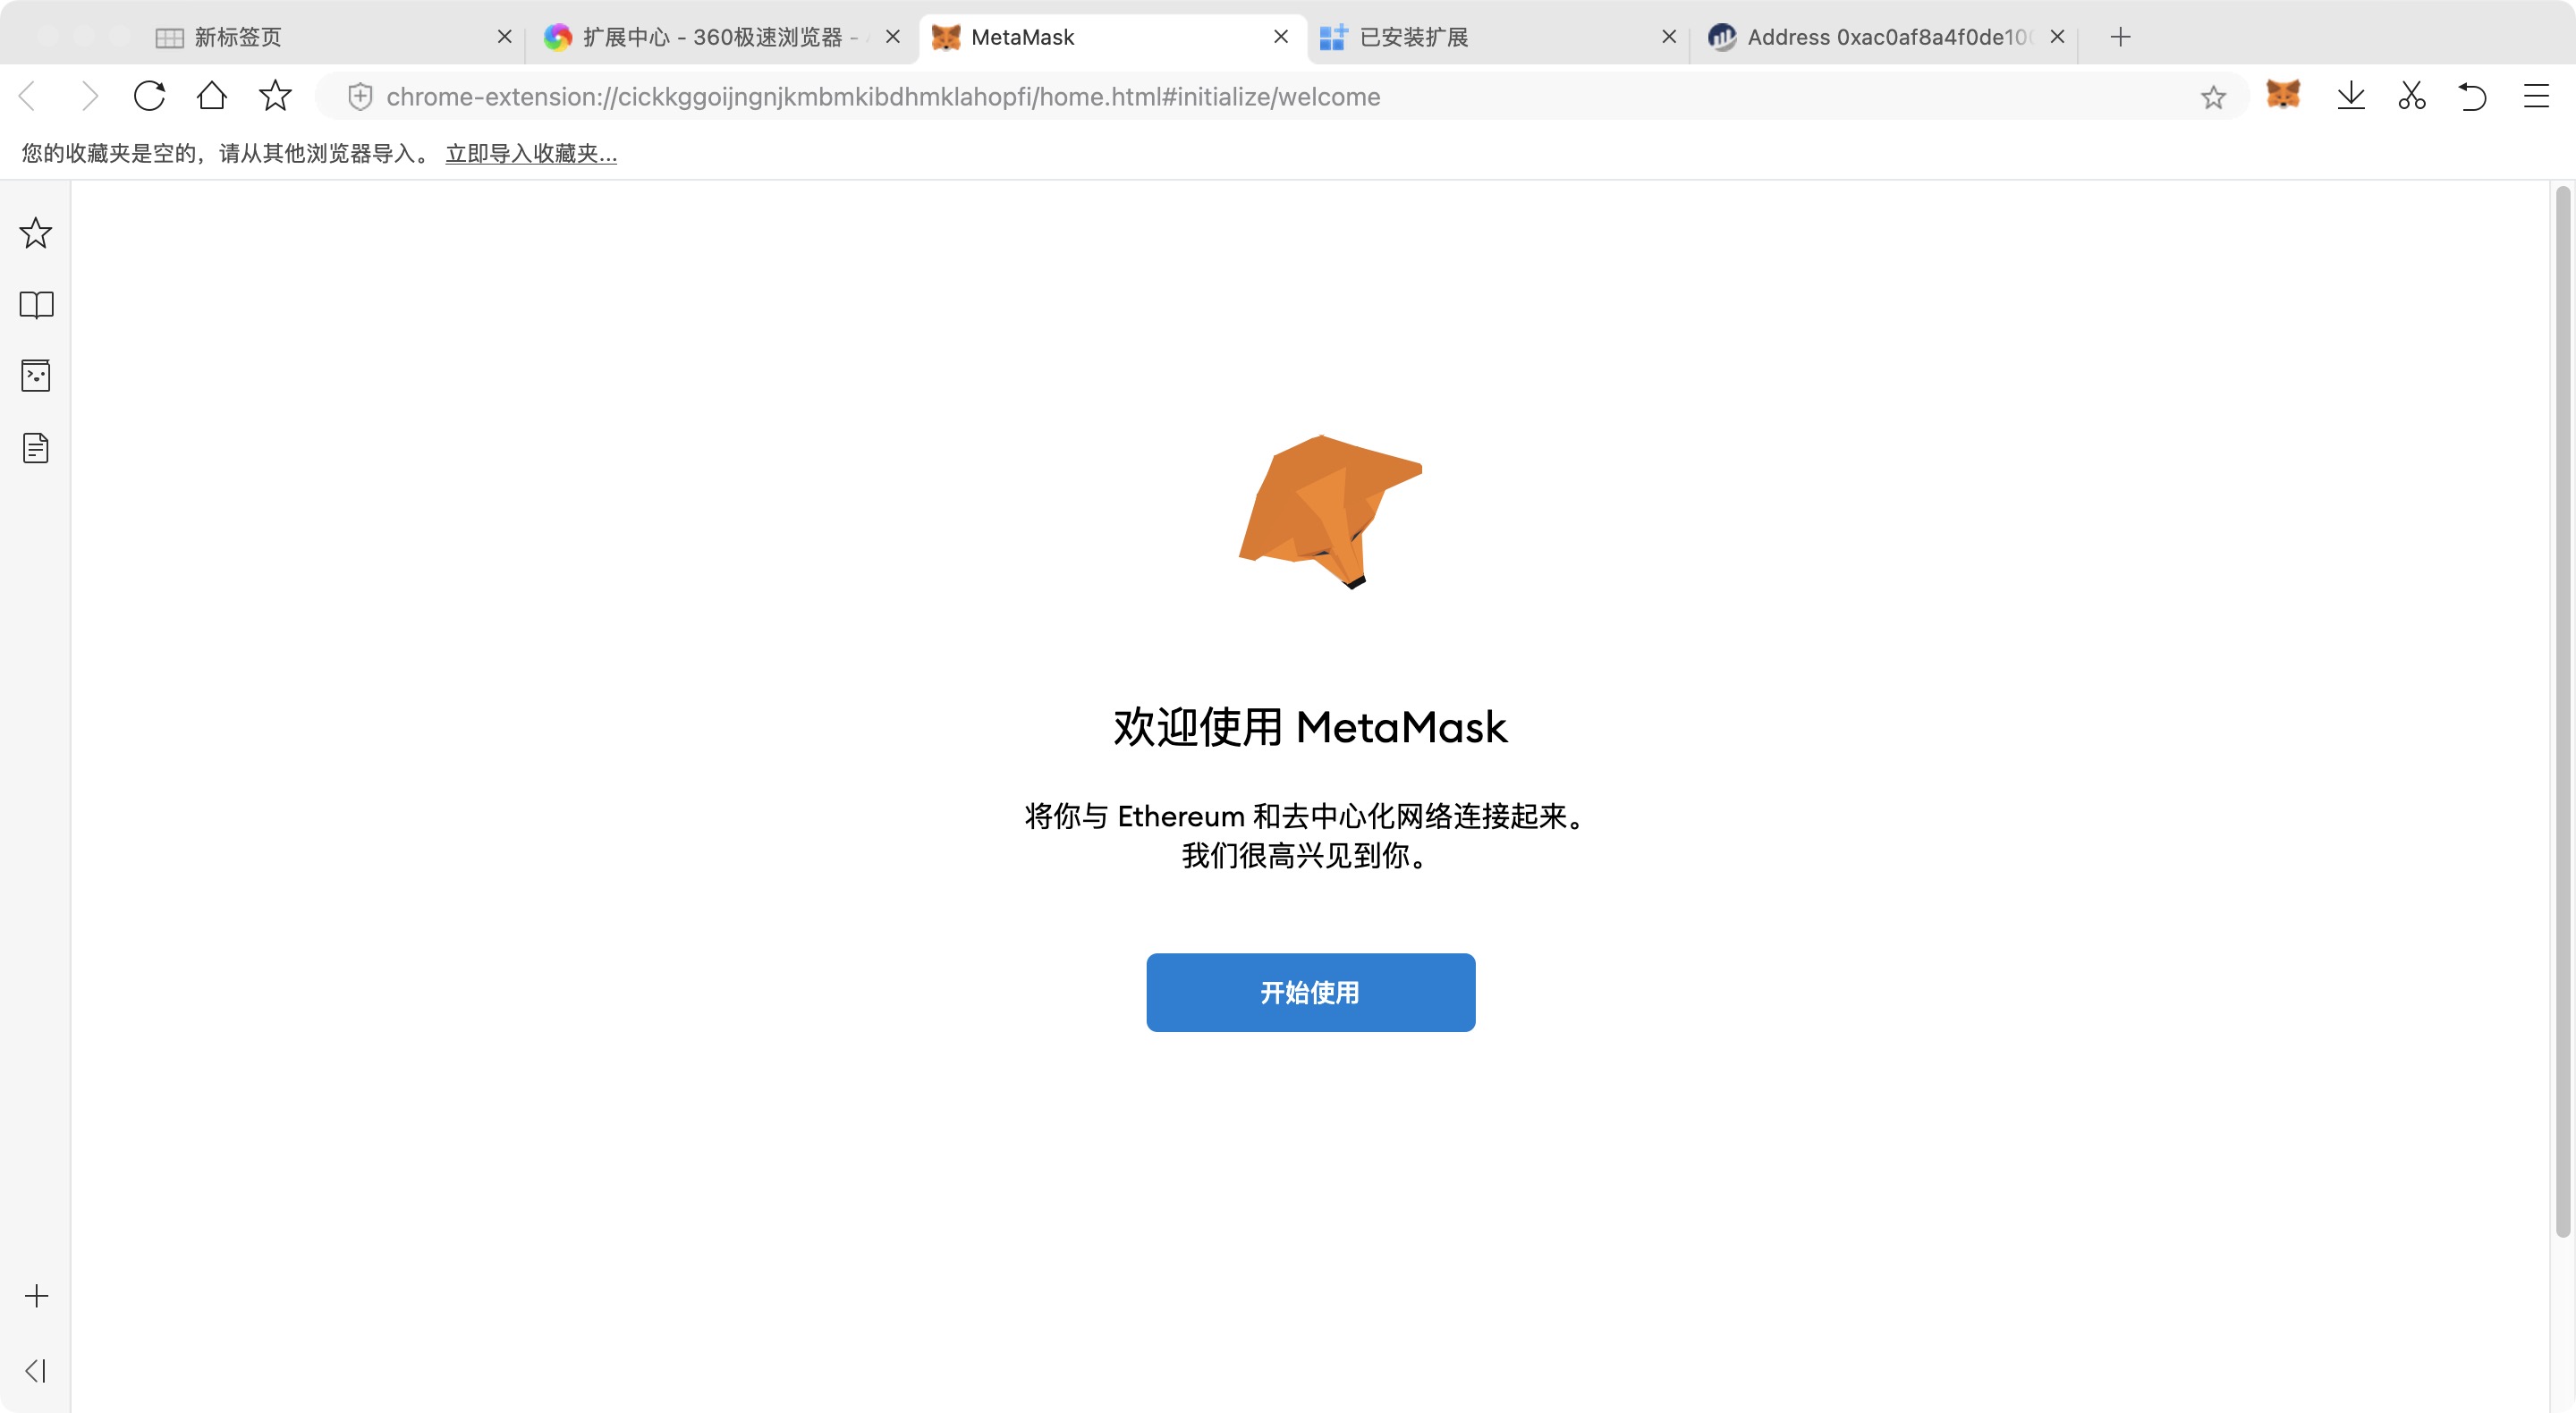Open a new tab with plus button
Image resolution: width=2576 pixels, height=1413 pixels.
click(2120, 37)
